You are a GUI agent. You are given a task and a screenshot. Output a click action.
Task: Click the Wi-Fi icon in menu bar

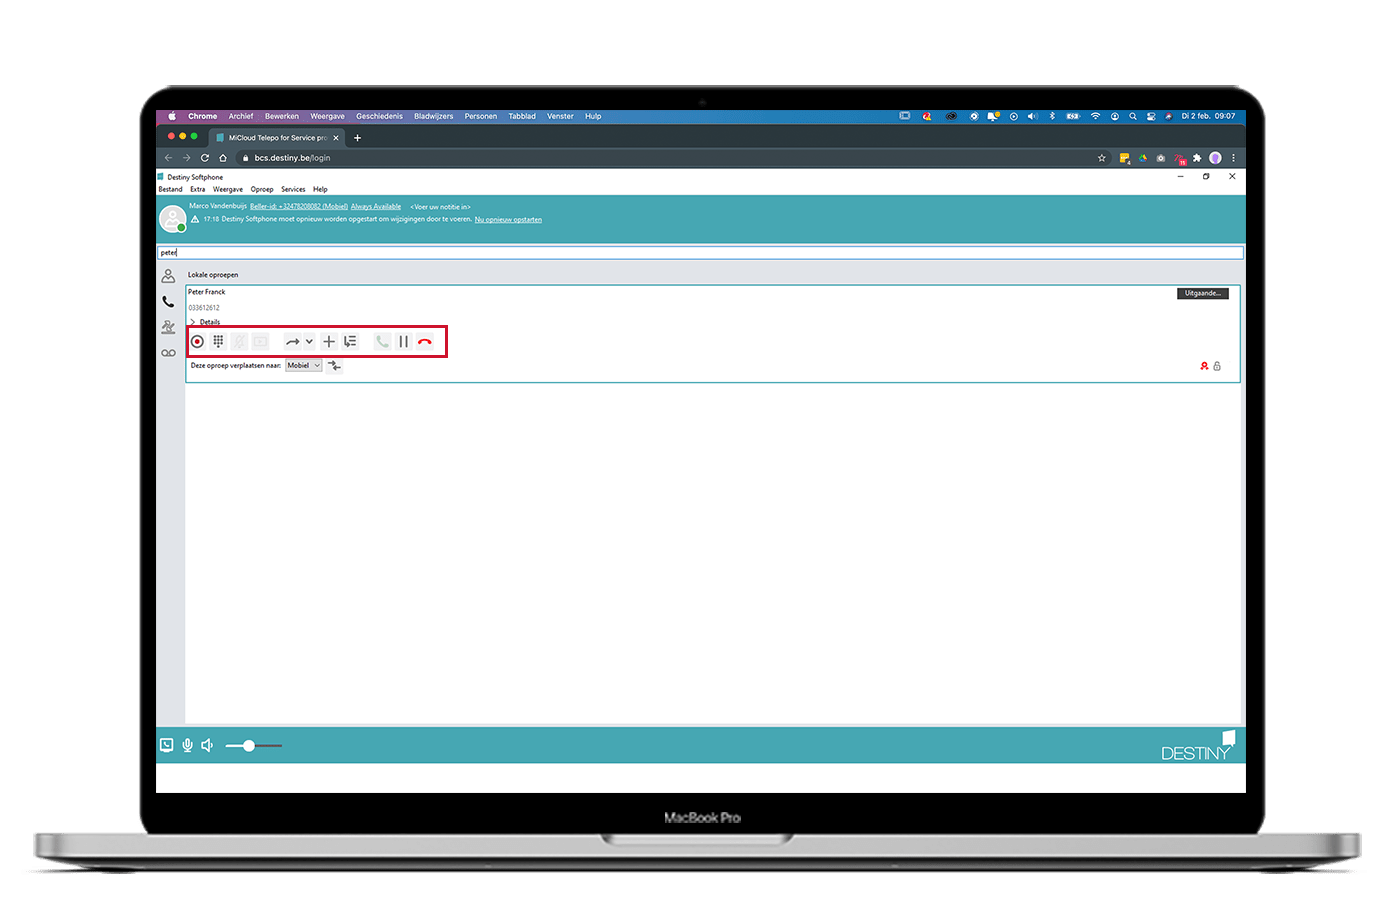pos(1095,116)
